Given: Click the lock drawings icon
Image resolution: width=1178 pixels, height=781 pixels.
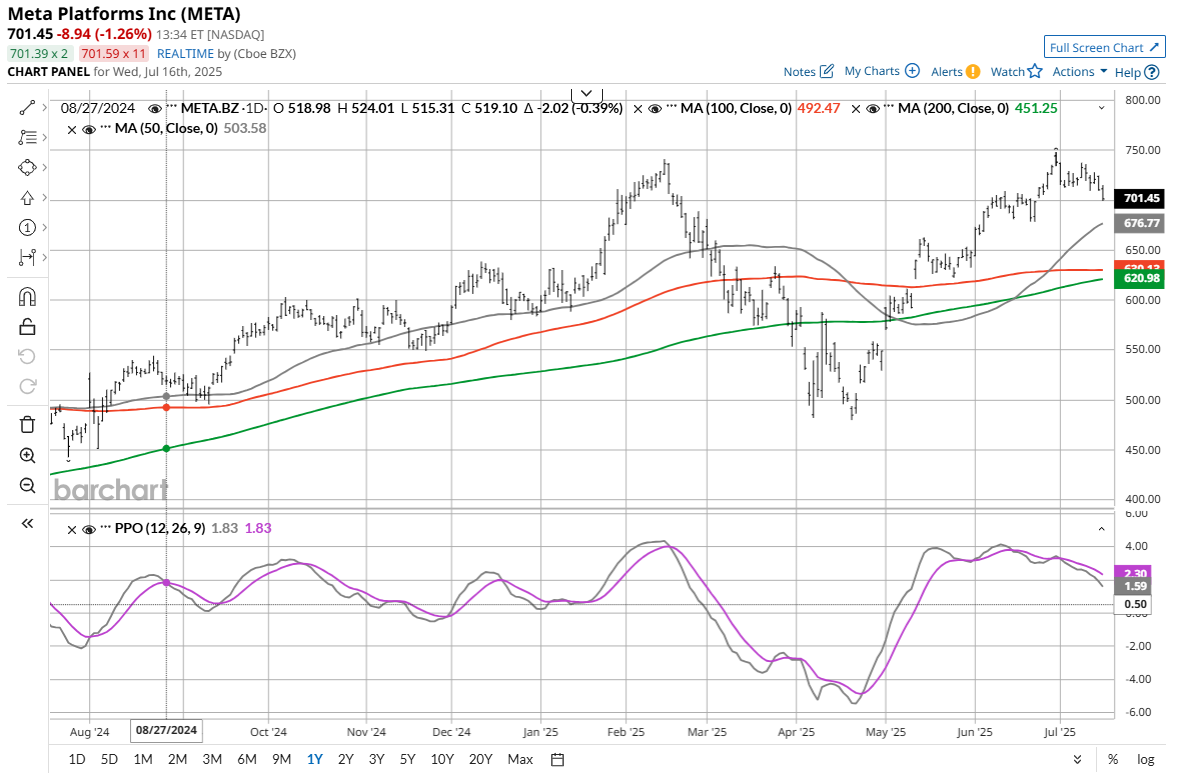Looking at the screenshot, I should pos(27,327).
